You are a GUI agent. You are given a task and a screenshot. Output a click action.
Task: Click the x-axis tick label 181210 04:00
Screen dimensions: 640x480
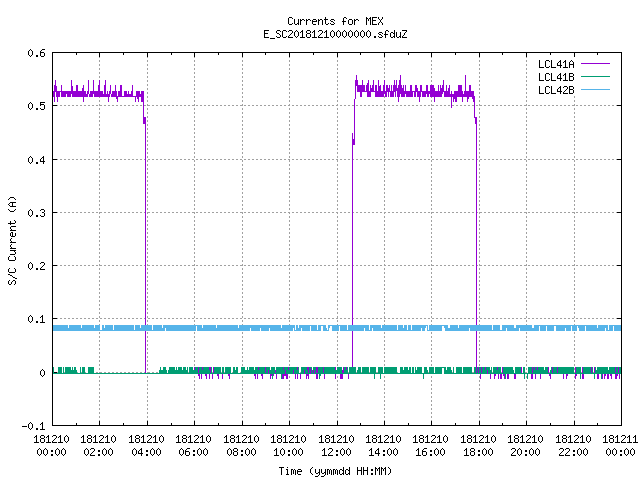(x=146, y=446)
